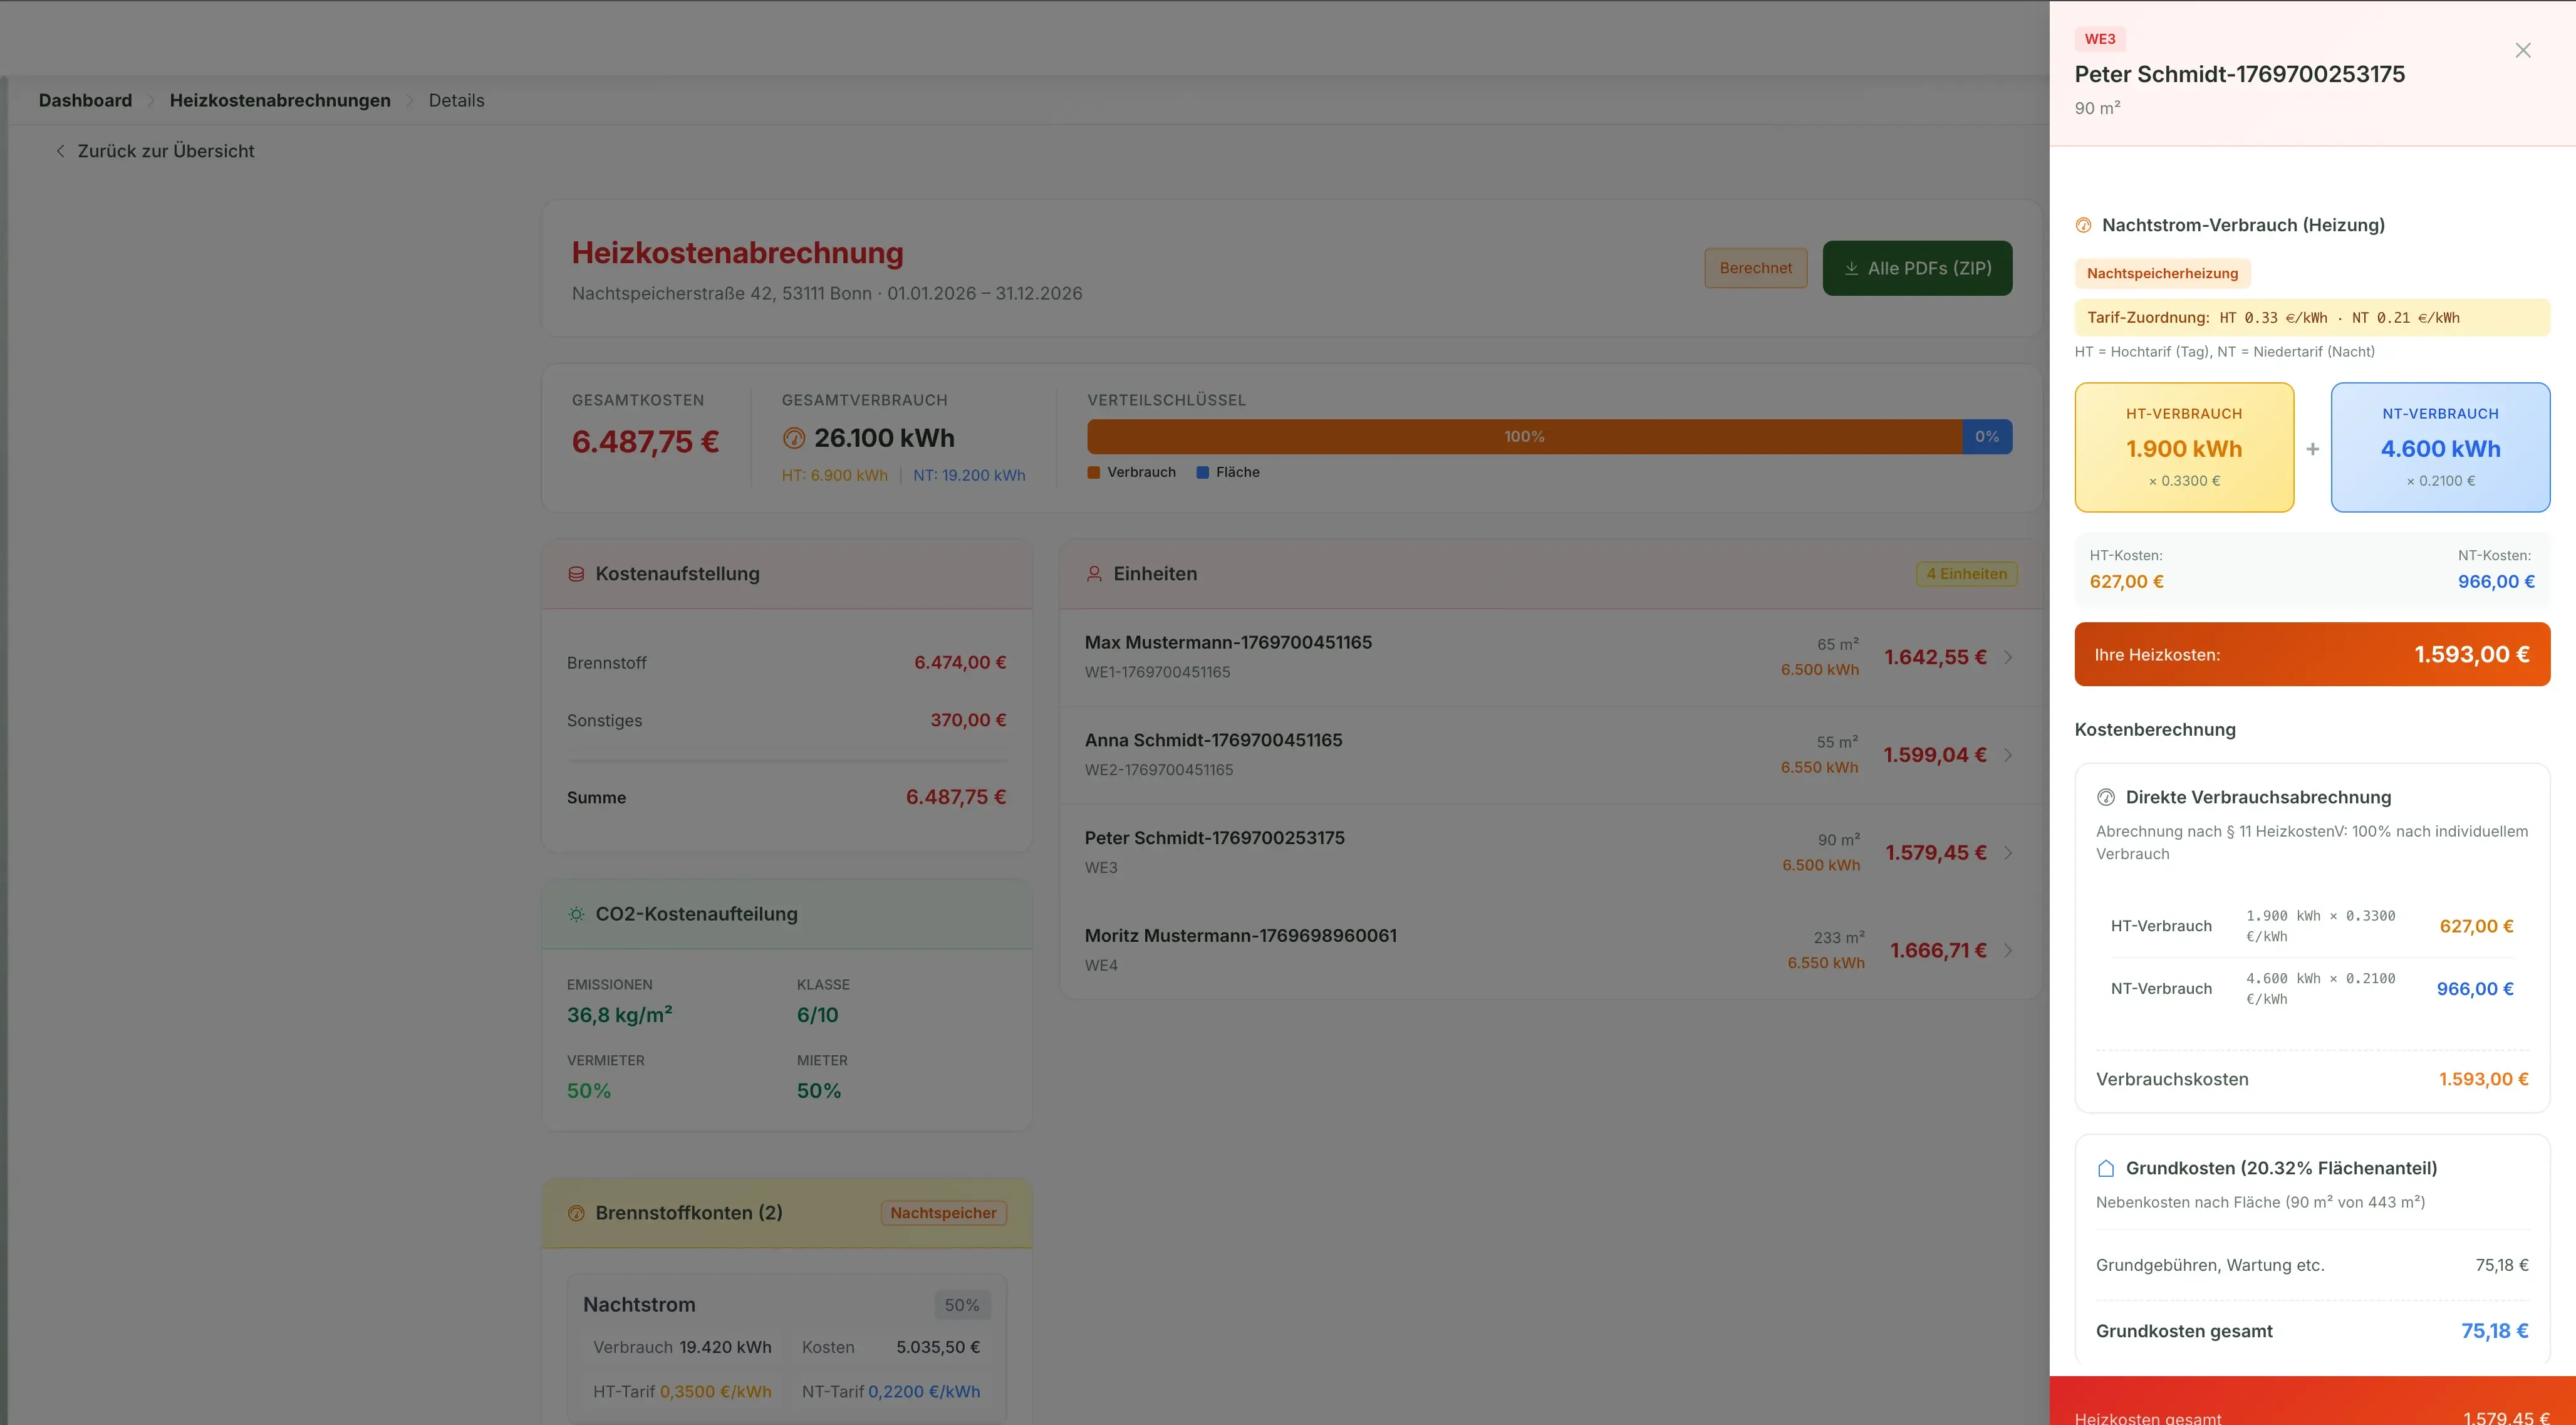
Task: Toggle the Fläche legend square
Action: click(1202, 472)
